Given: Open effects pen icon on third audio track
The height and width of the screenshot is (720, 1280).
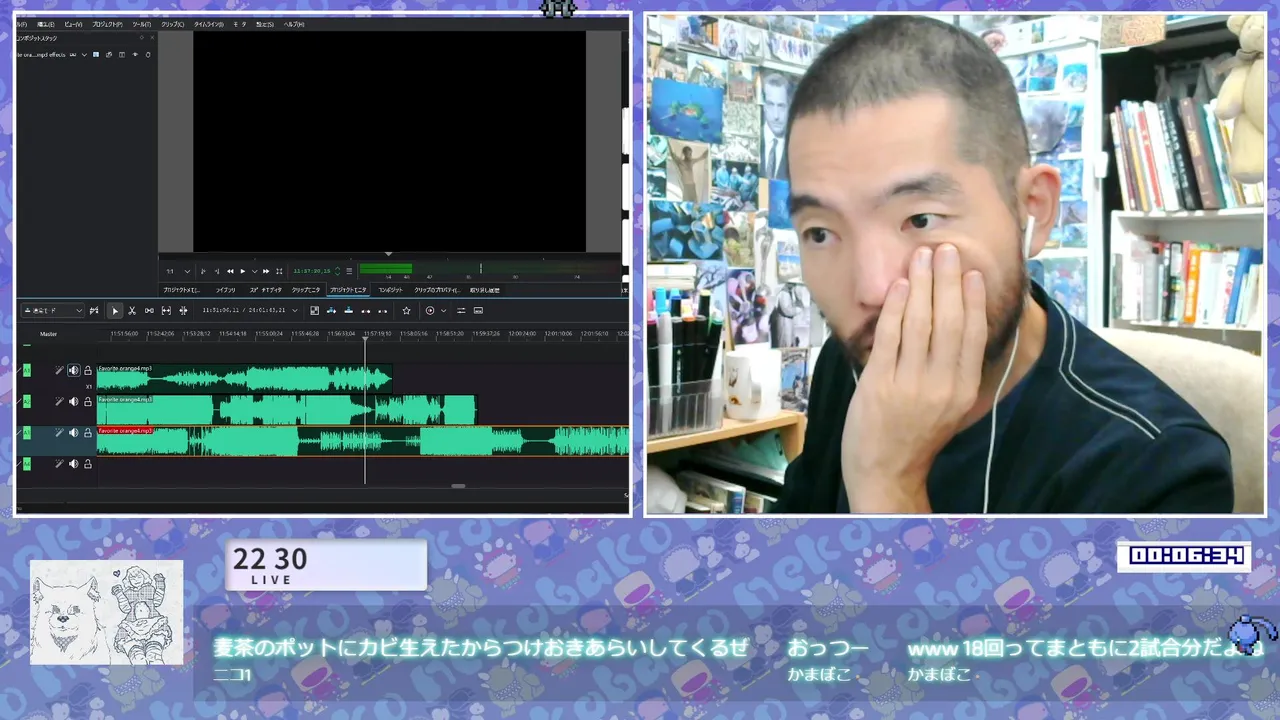Looking at the screenshot, I should pyautogui.click(x=59, y=433).
